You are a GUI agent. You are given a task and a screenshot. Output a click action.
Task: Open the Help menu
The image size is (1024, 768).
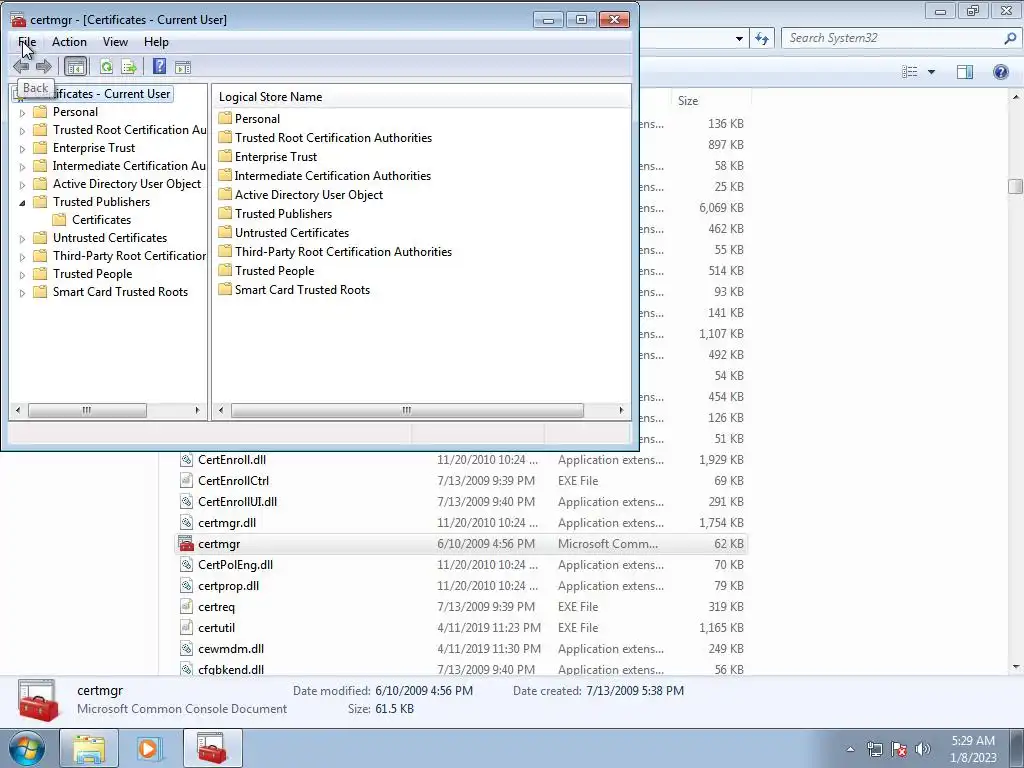(x=156, y=42)
